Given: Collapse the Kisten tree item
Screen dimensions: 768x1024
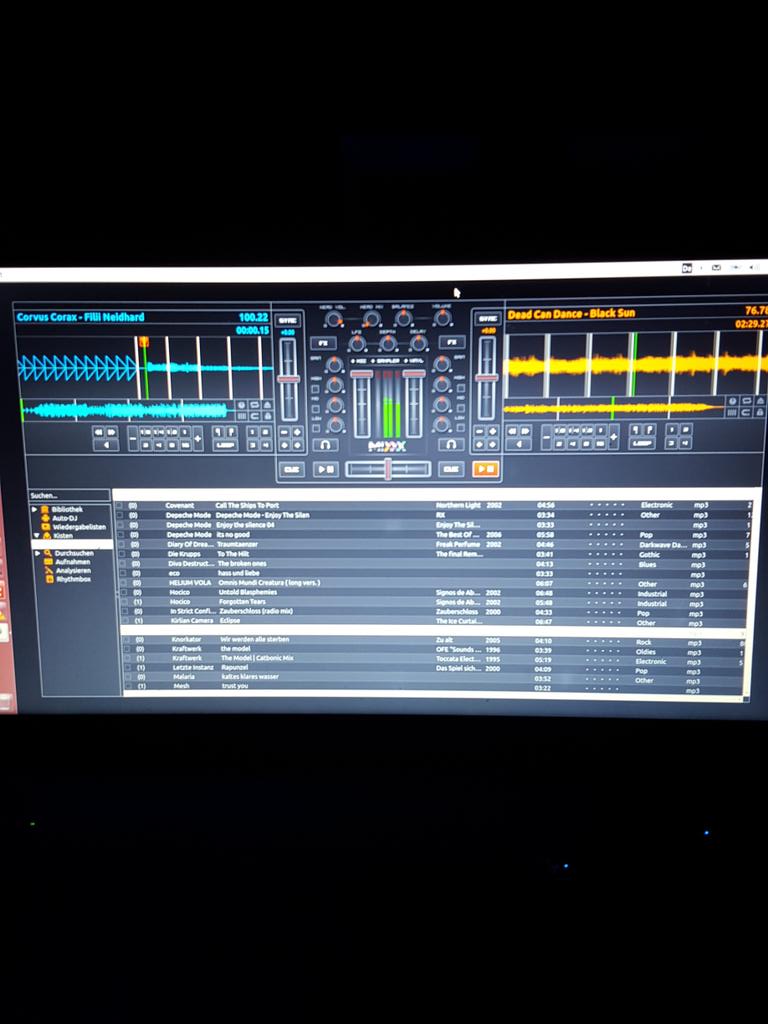Looking at the screenshot, I should click(x=37, y=535).
